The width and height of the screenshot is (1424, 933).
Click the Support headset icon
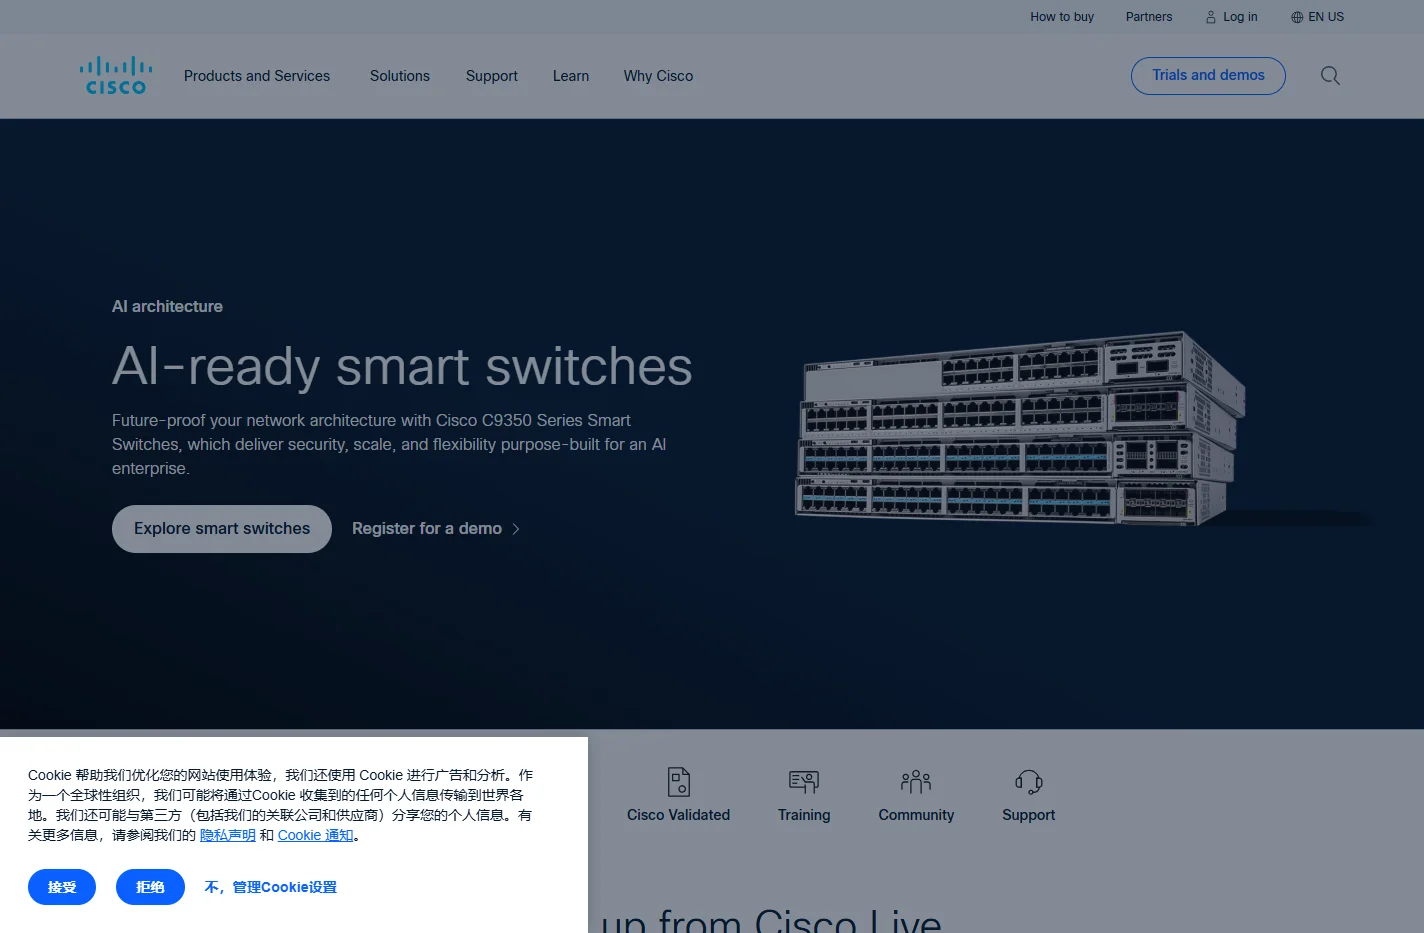pos(1029,781)
